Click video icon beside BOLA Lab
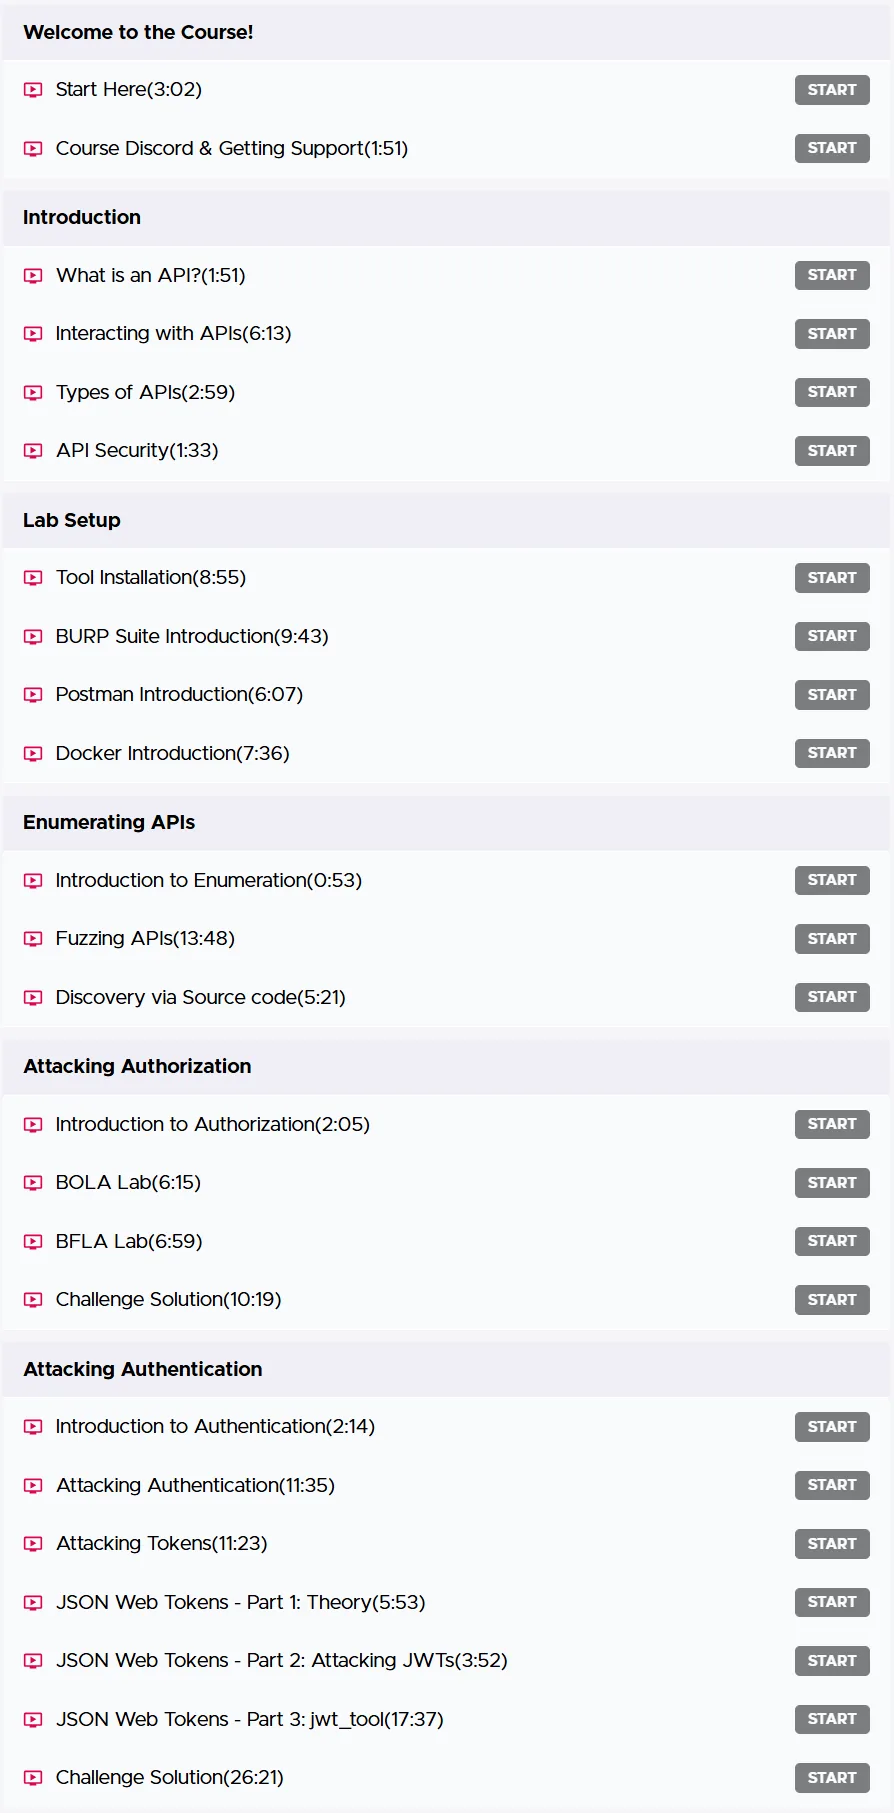 (x=33, y=1183)
